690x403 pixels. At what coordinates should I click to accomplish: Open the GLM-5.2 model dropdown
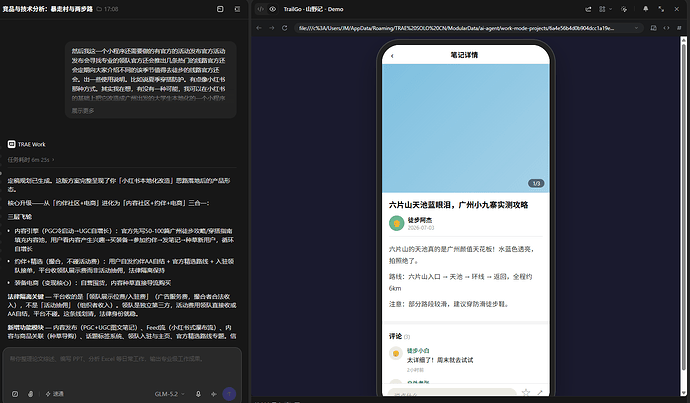point(169,394)
